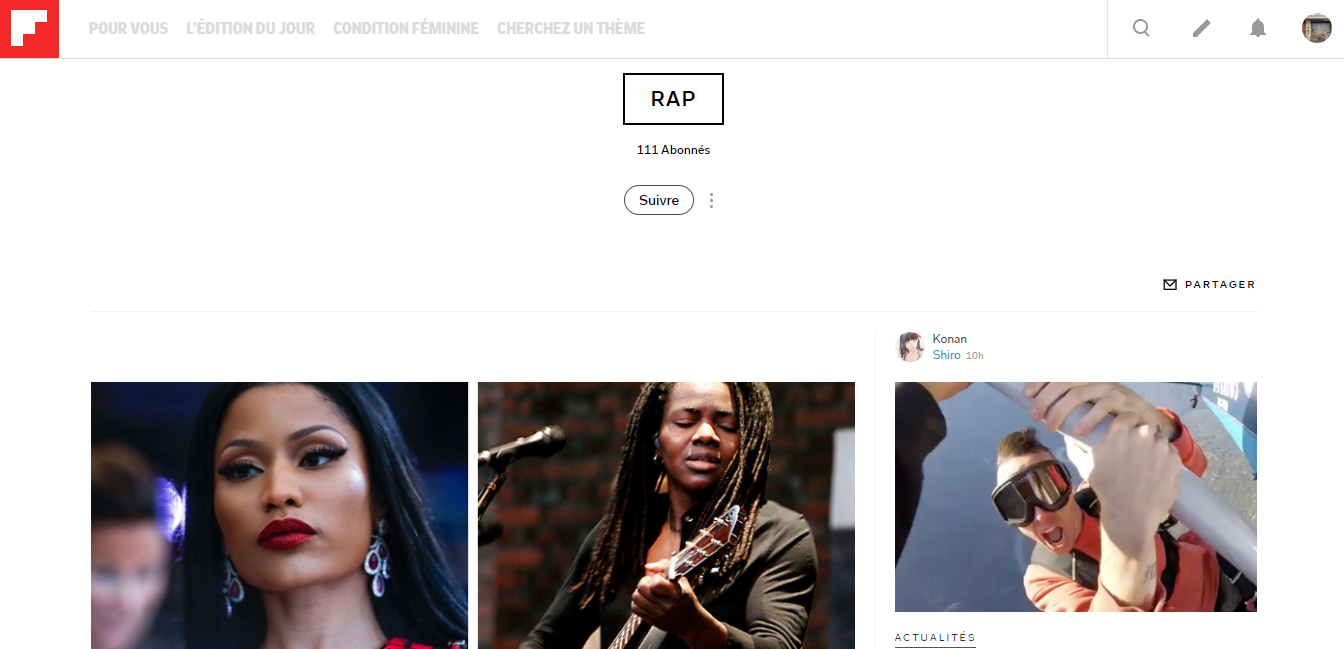Click the pencil compose icon

point(1201,29)
